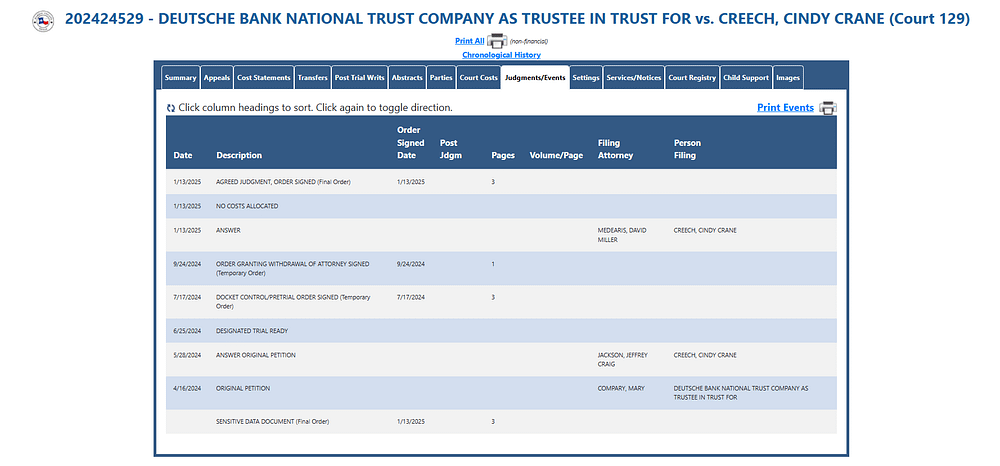Click attorney JACKSON, JEFFREY CRAIG
The height and width of the screenshot is (466, 1000).
coord(622,360)
